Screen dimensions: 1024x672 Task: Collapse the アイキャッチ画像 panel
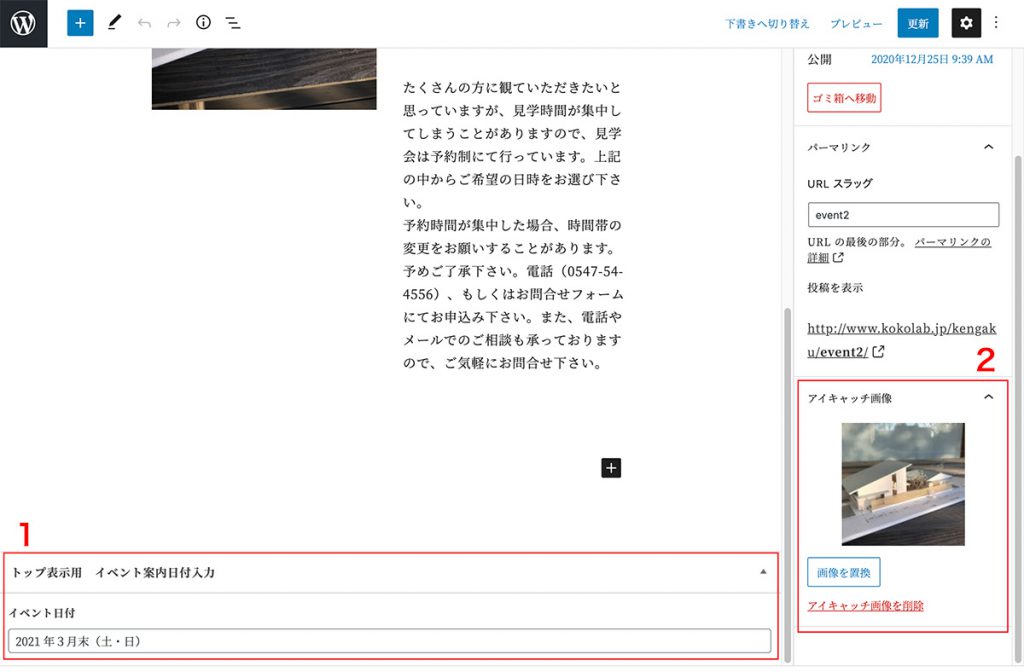[989, 397]
